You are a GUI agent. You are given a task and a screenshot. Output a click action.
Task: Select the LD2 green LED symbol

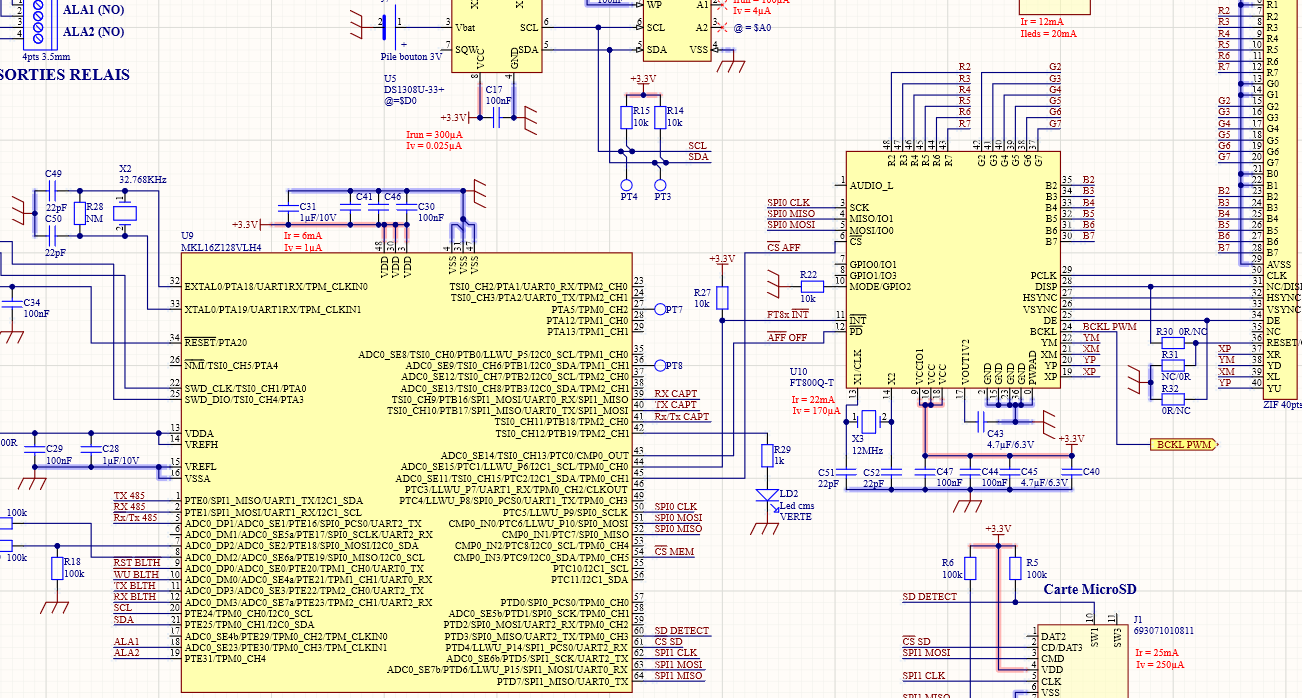coord(767,494)
